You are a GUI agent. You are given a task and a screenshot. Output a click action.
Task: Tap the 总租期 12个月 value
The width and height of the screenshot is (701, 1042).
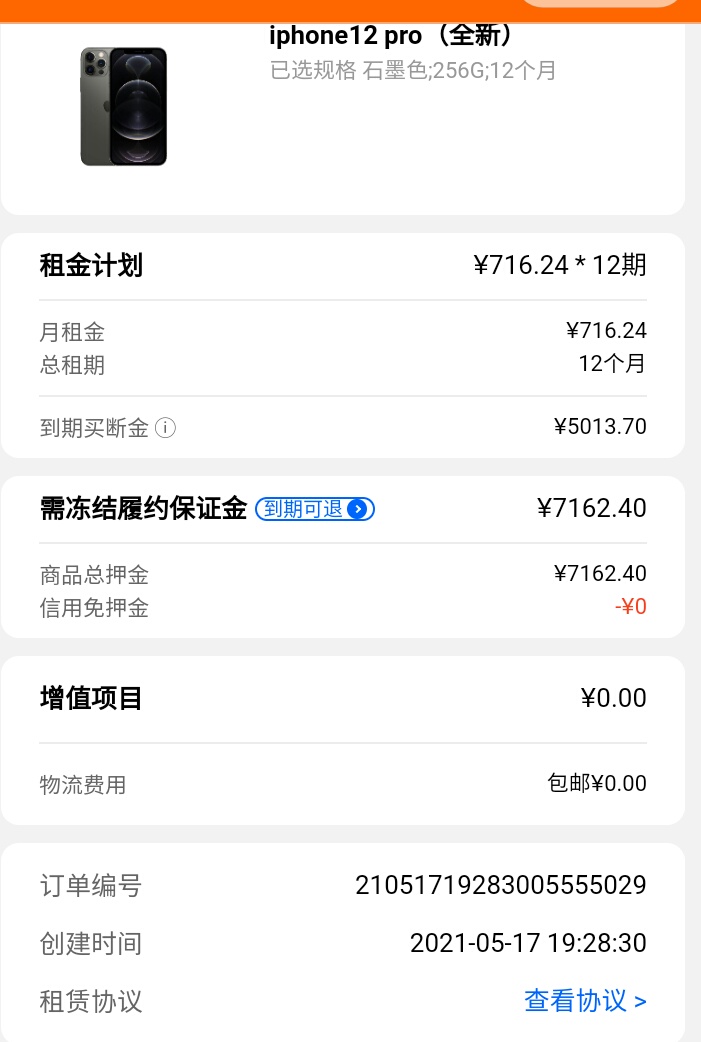point(612,364)
